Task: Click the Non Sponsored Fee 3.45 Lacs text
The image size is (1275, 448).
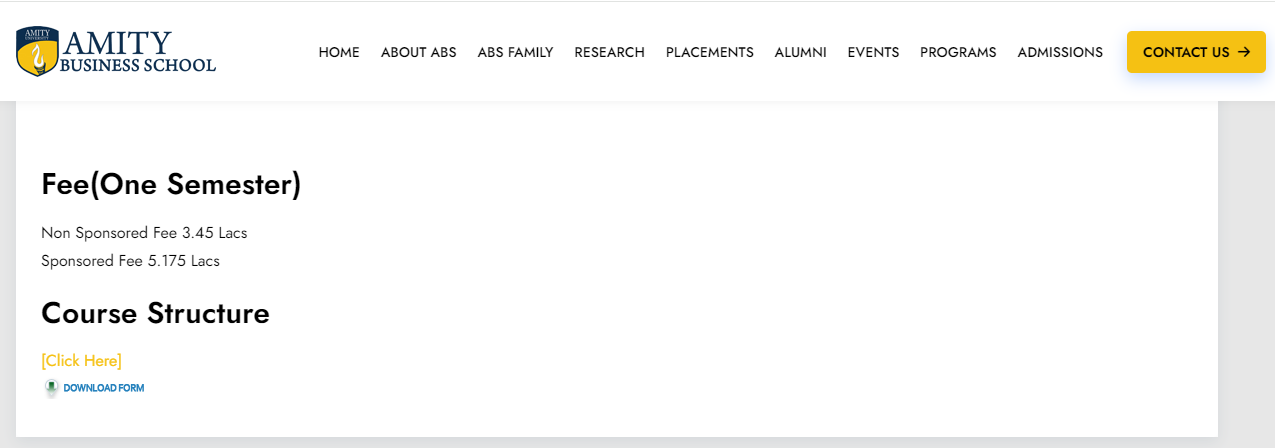Action: point(144,233)
